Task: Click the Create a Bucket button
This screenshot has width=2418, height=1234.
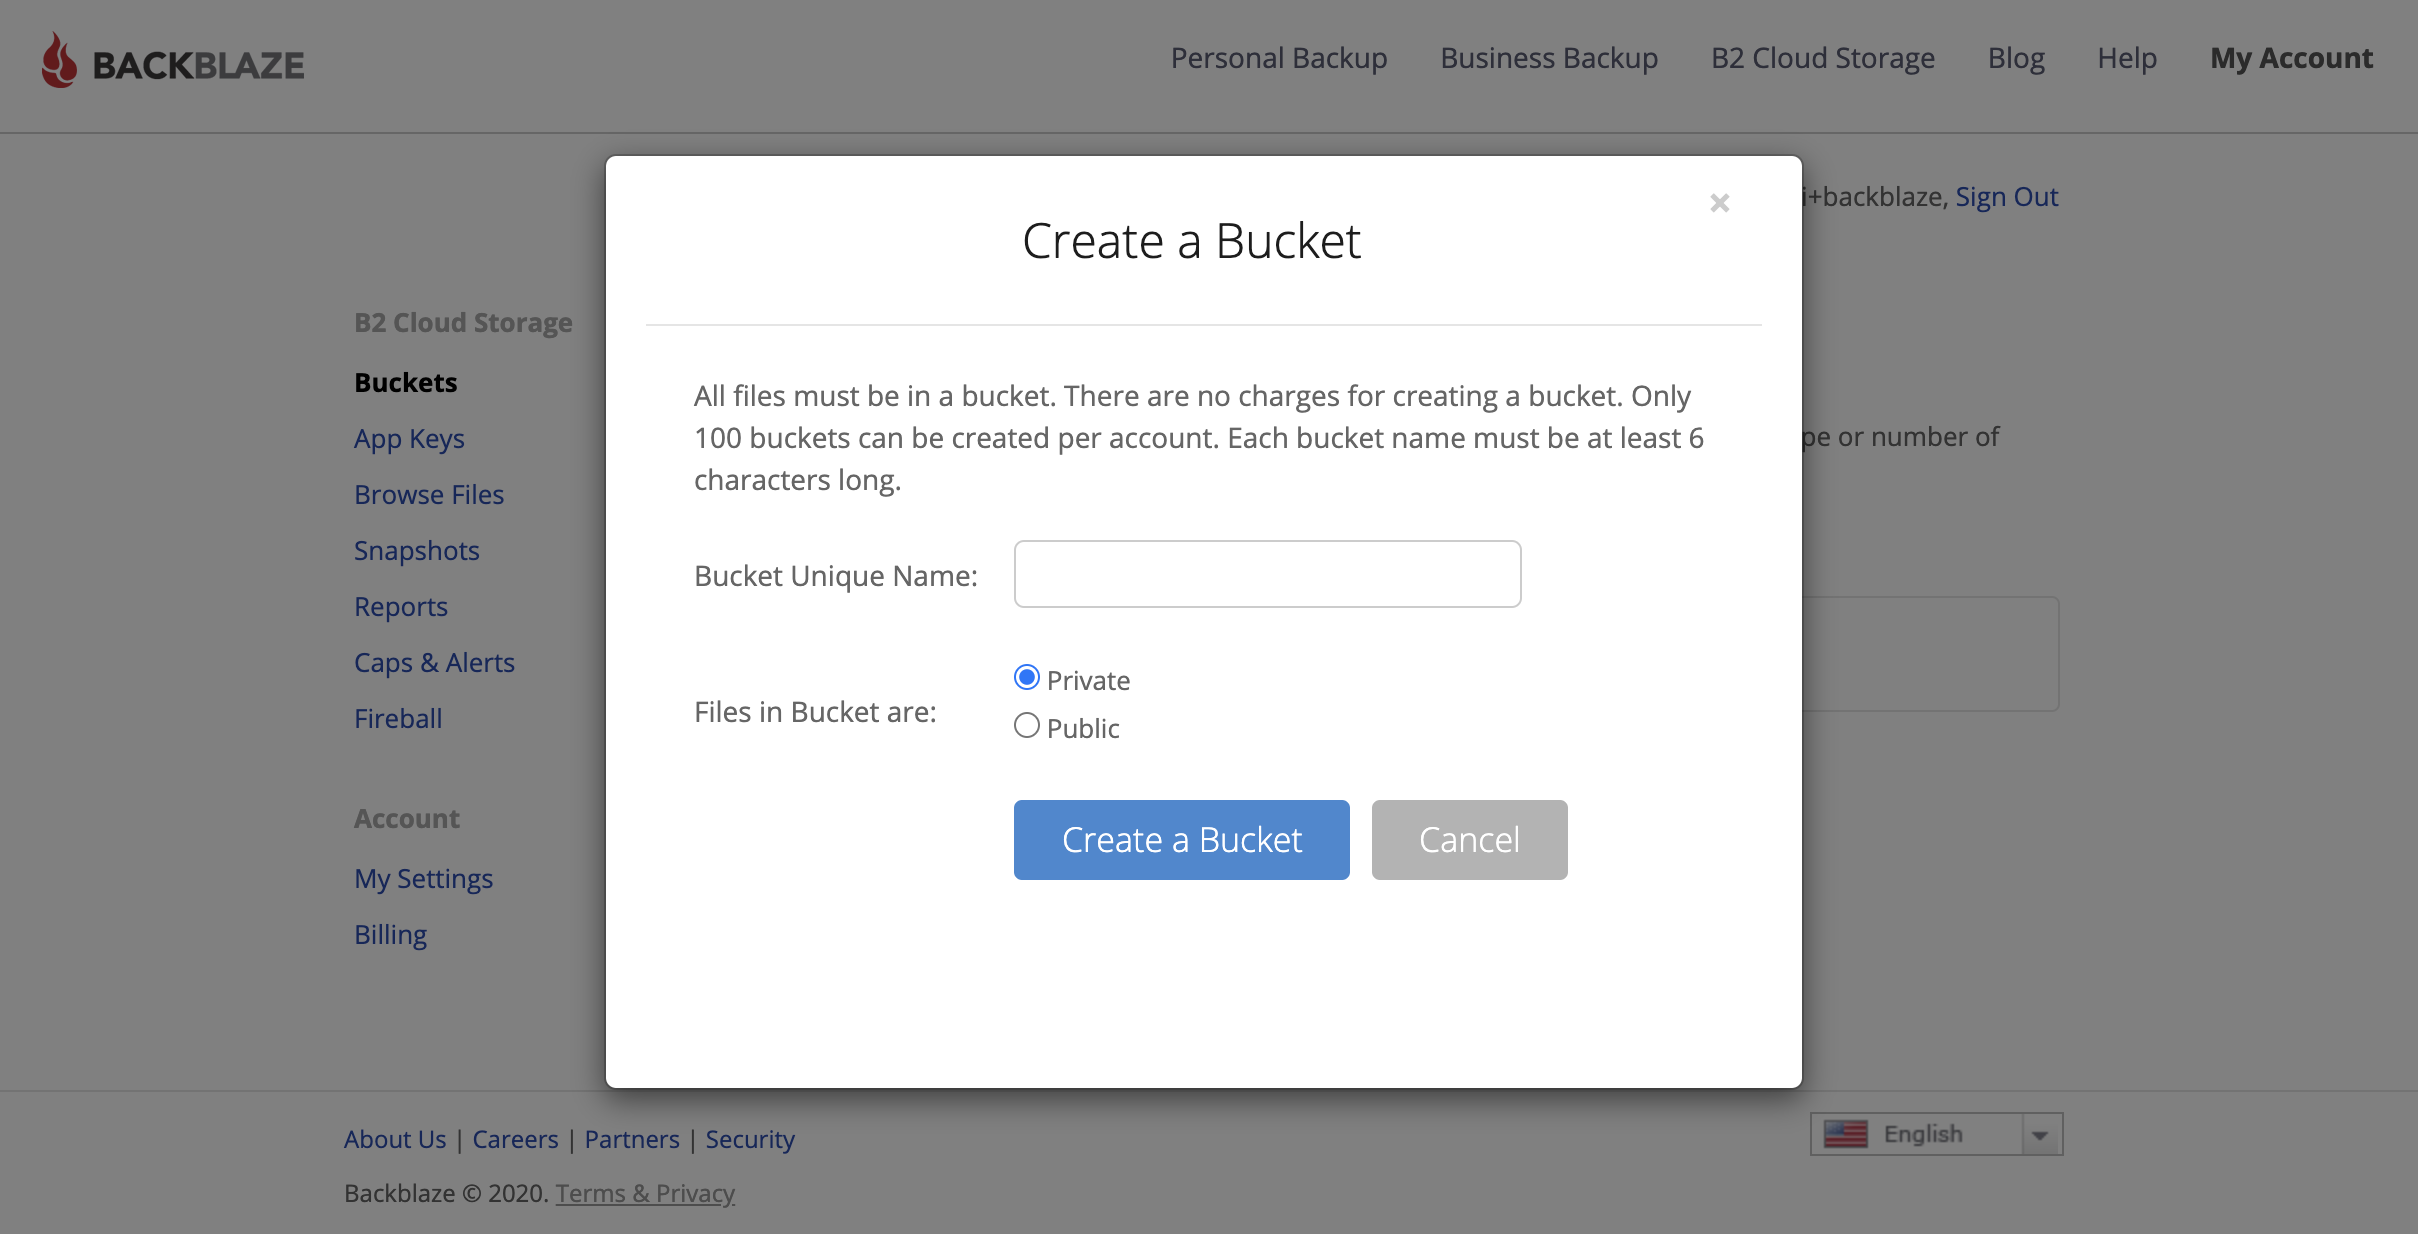Action: 1181,839
